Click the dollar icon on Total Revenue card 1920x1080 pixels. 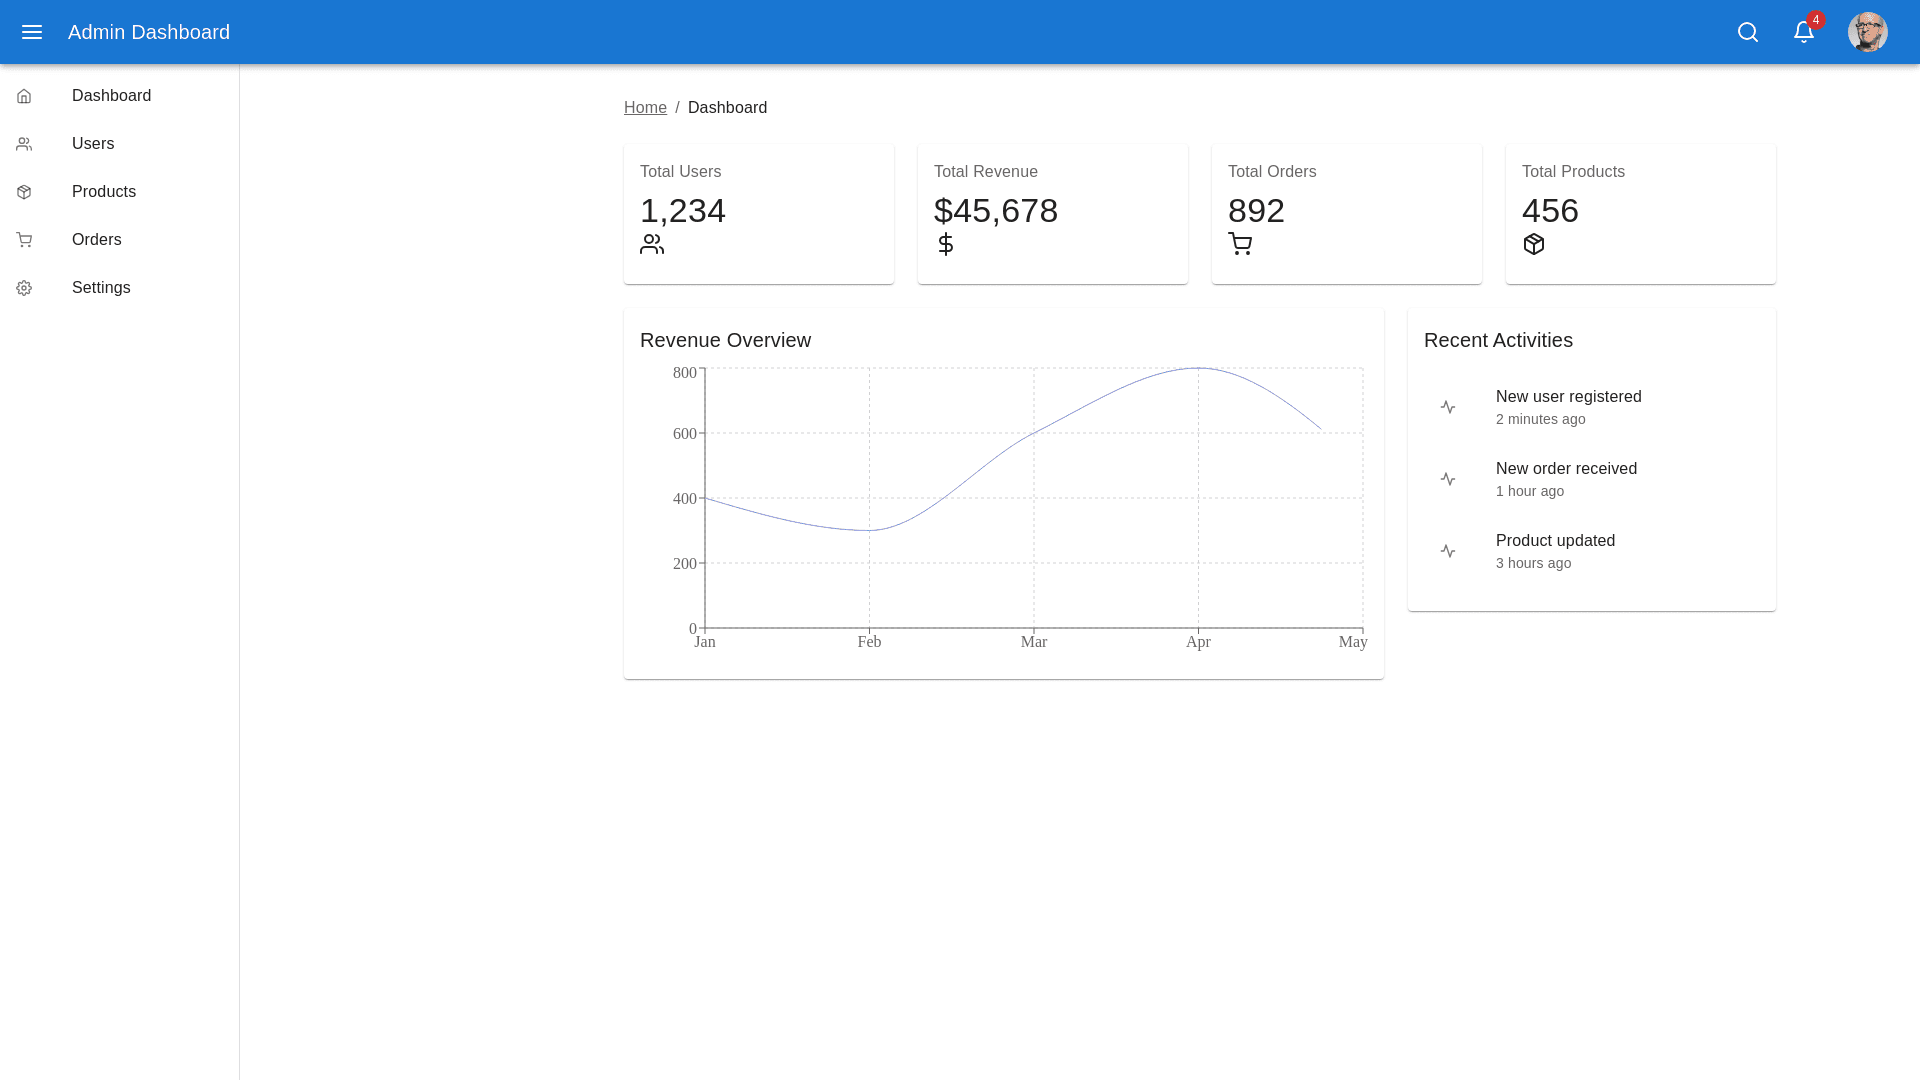(x=946, y=243)
